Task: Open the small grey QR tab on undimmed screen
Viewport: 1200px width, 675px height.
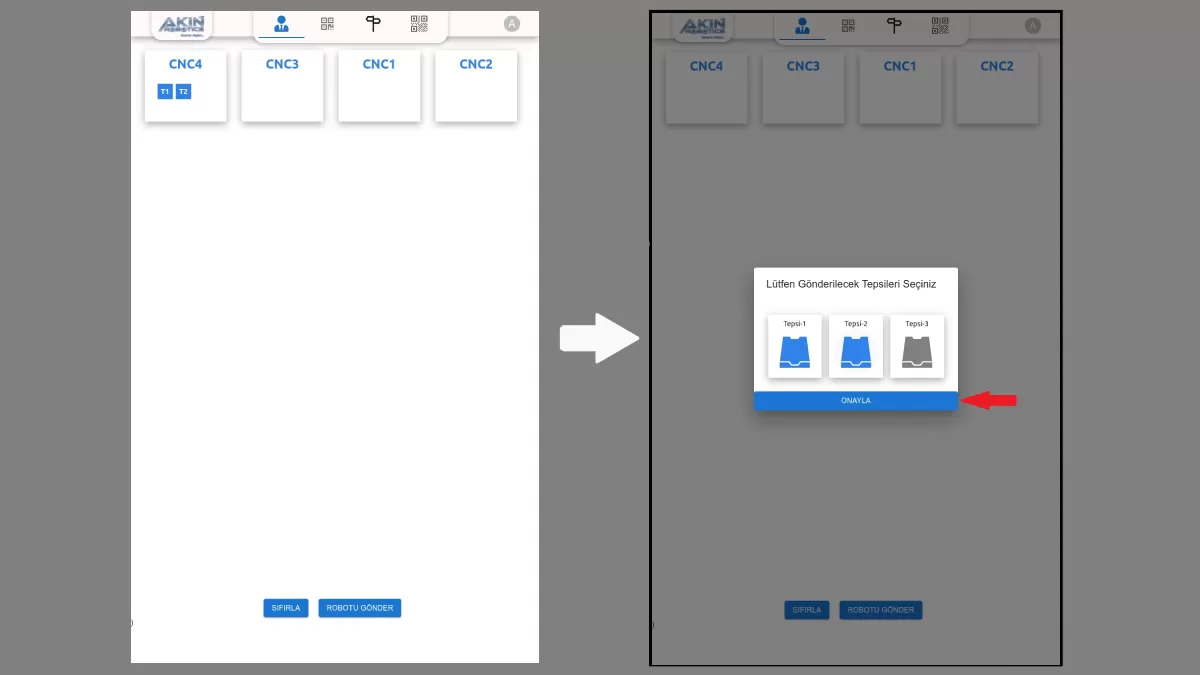Action: 327,24
